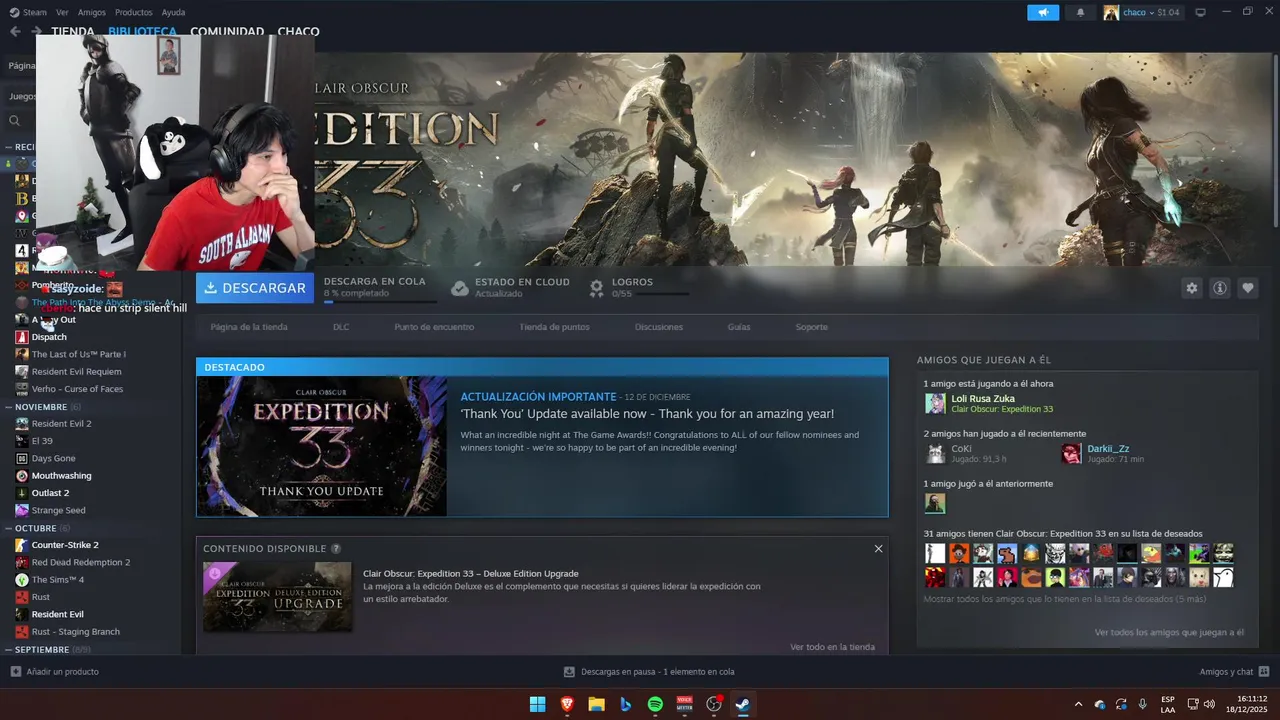Open the Amigos menu
This screenshot has width=1280, height=720.
tap(91, 13)
